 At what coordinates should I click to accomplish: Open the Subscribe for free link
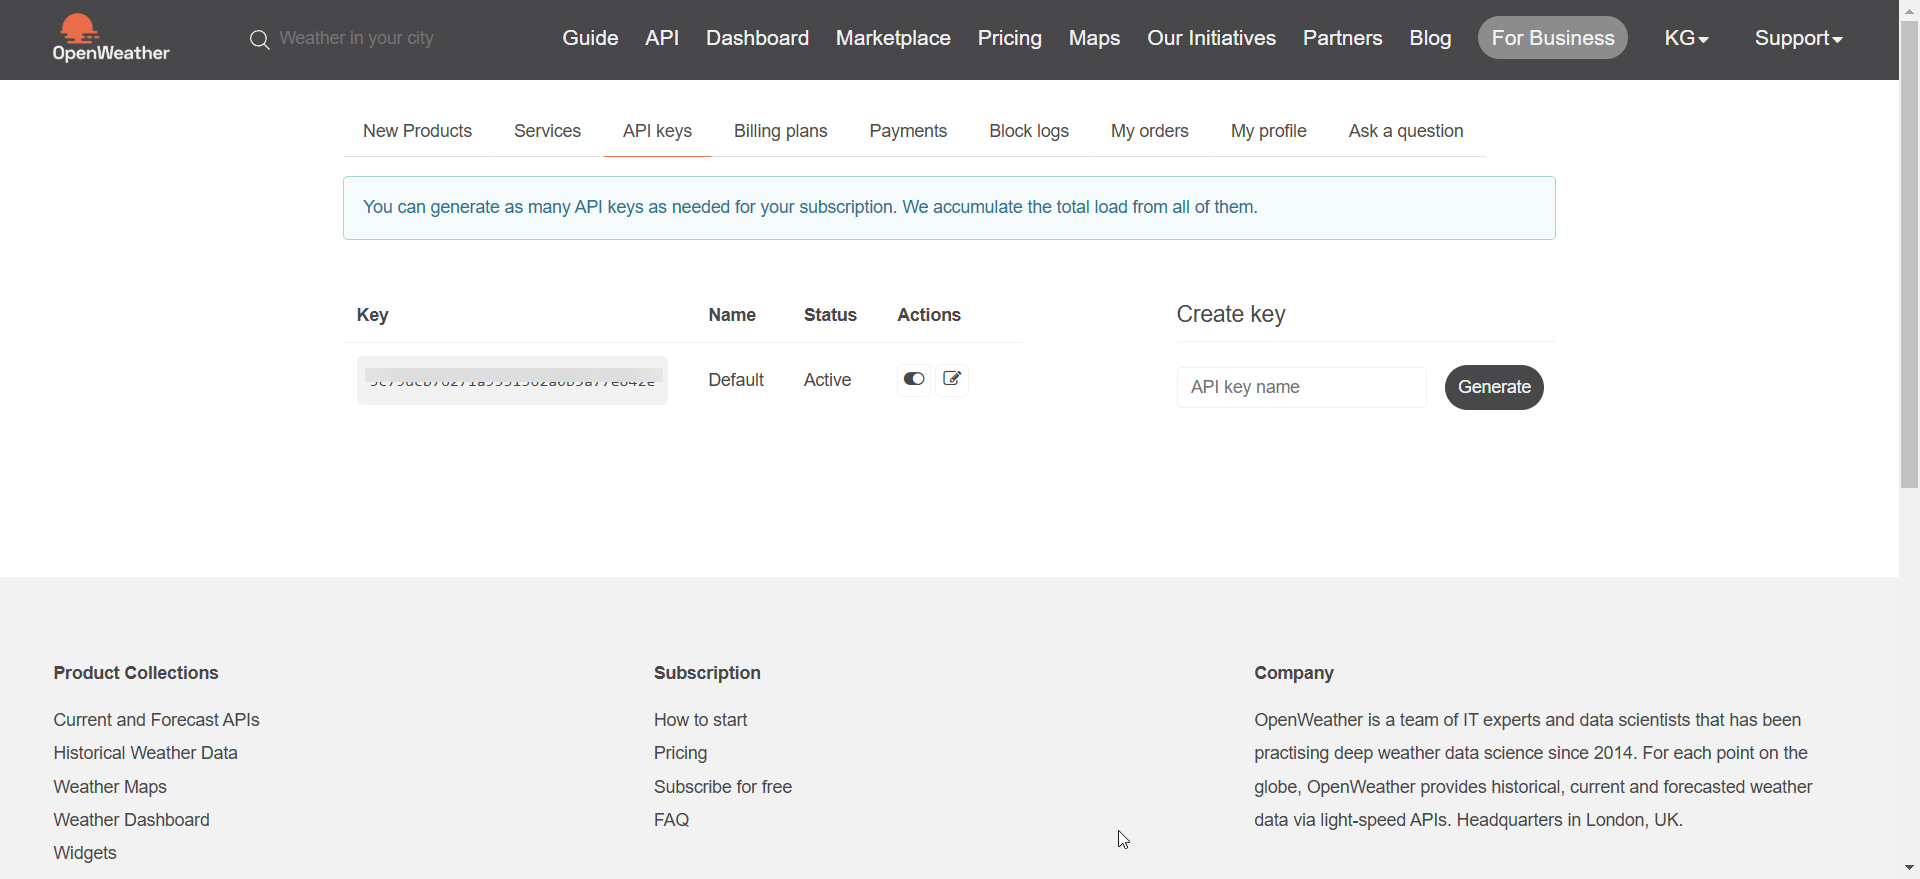[723, 787]
